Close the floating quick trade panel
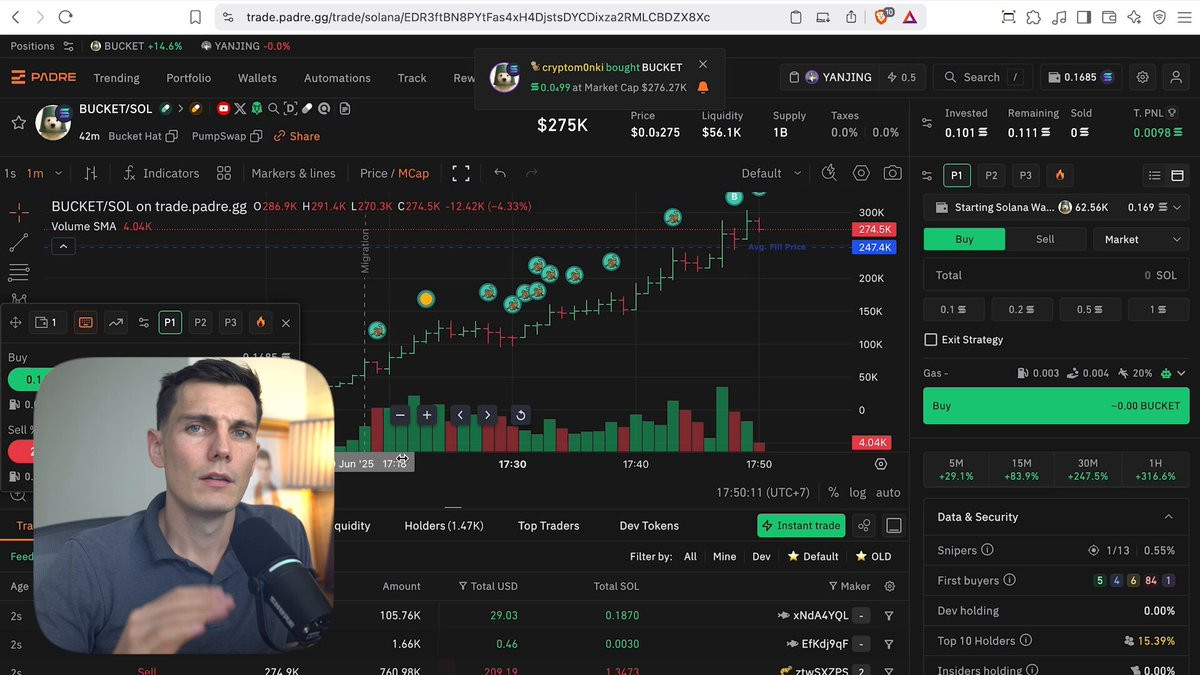This screenshot has height=675, width=1200. (286, 323)
